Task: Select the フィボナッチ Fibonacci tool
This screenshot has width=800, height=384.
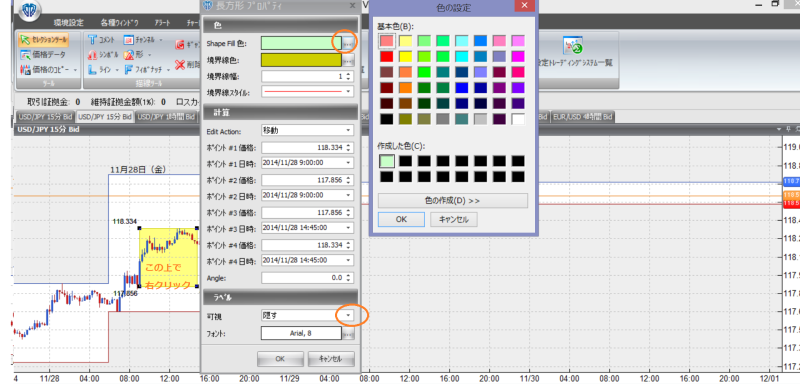Action: [147, 69]
